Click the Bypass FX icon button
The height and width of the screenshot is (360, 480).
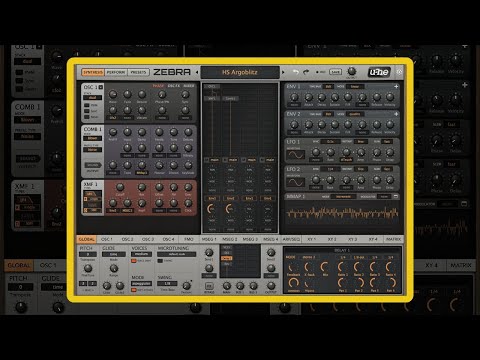point(209,286)
